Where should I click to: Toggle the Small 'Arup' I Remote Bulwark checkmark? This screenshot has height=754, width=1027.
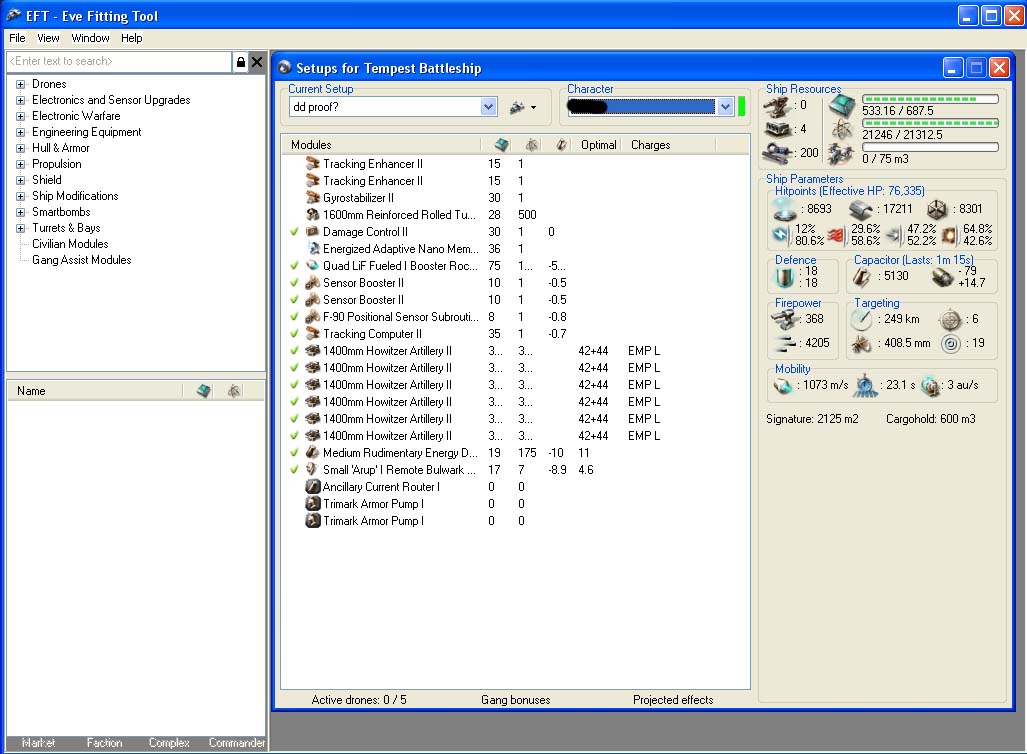pos(294,470)
